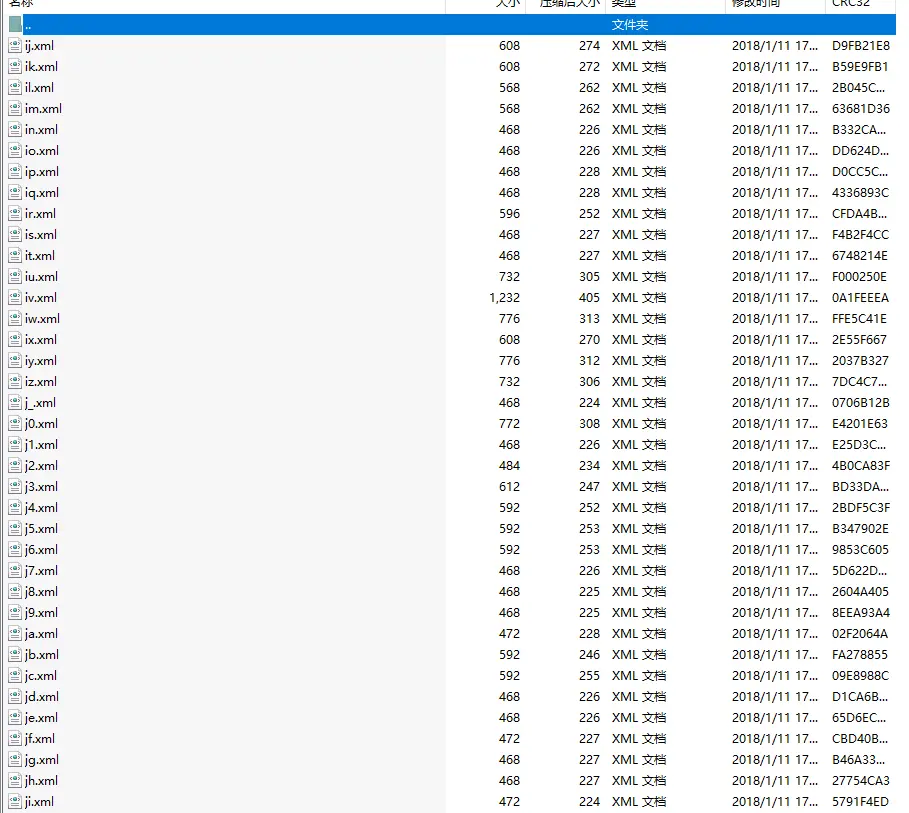Click CRC32 value 6748214E

[860, 256]
